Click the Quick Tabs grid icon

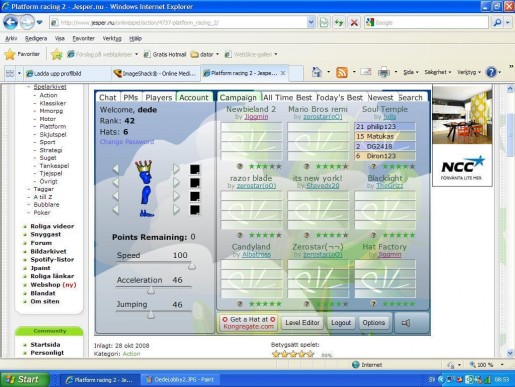(10, 73)
